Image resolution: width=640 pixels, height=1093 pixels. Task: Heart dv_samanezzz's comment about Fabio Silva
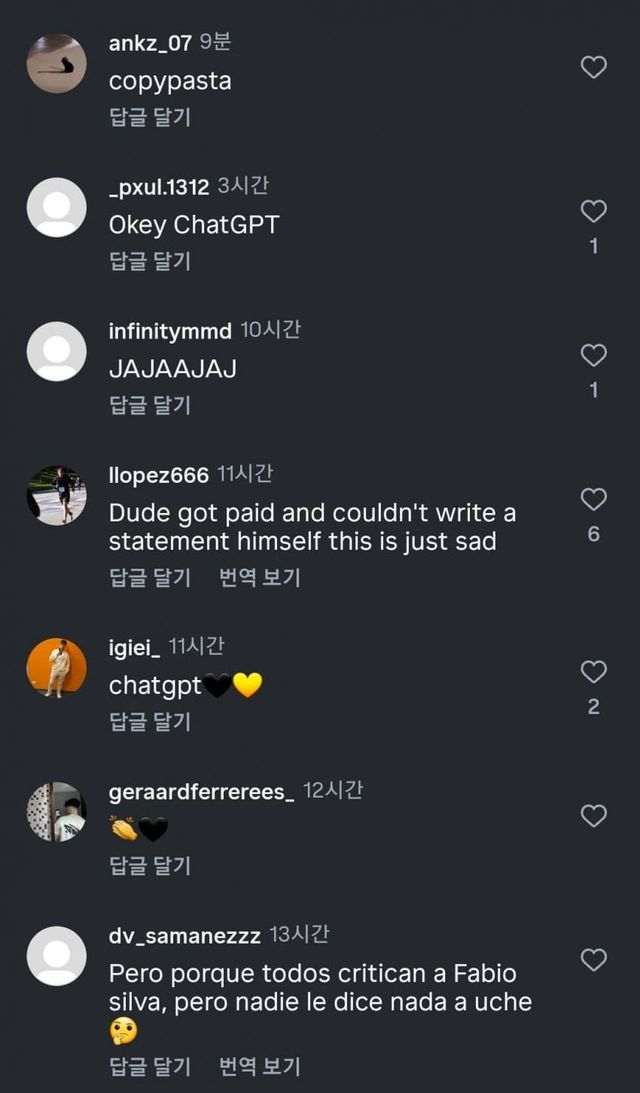(x=594, y=960)
